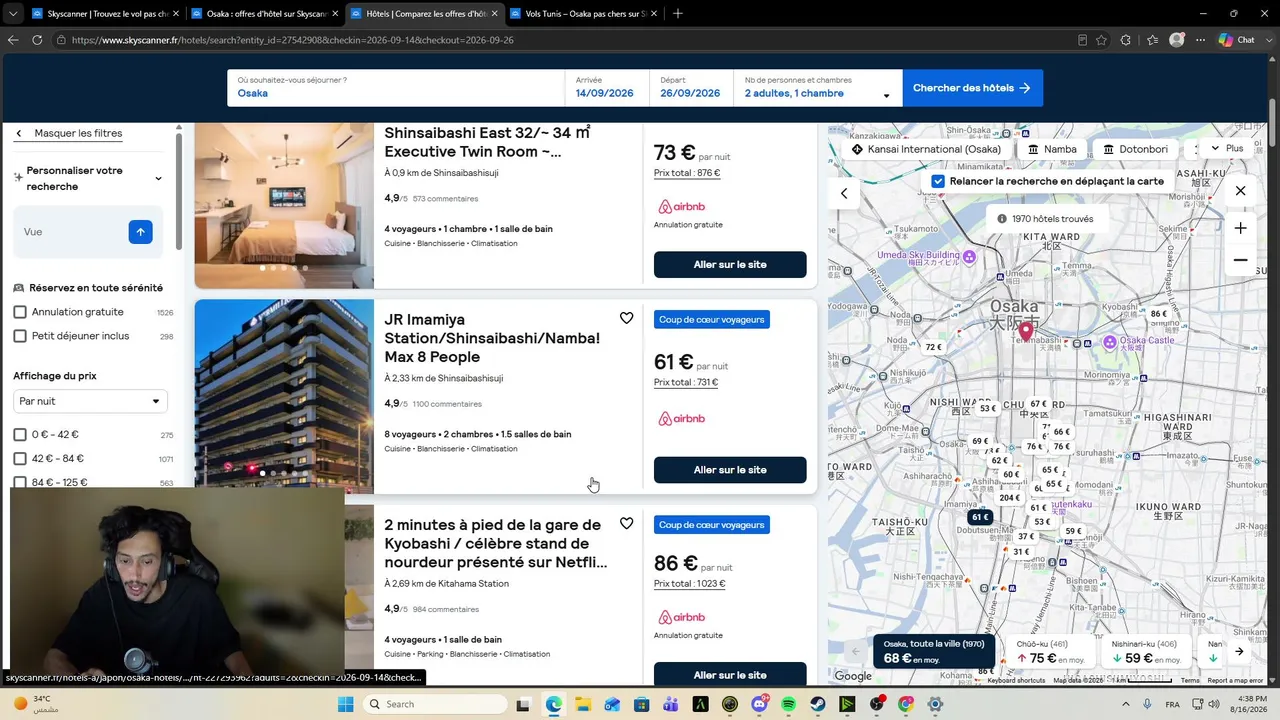The height and width of the screenshot is (720, 1280).
Task: Check the 42 € - 84 € price range
Action: (x=20, y=458)
